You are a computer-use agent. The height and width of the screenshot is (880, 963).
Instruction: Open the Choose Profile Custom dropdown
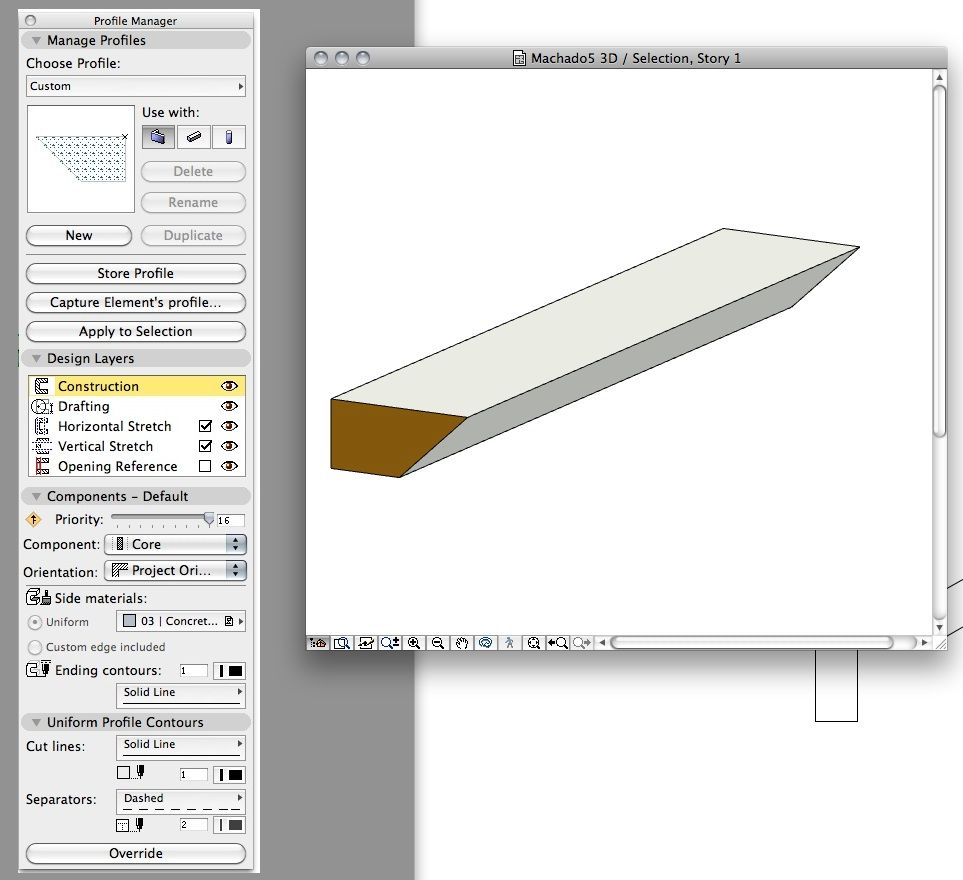point(136,87)
